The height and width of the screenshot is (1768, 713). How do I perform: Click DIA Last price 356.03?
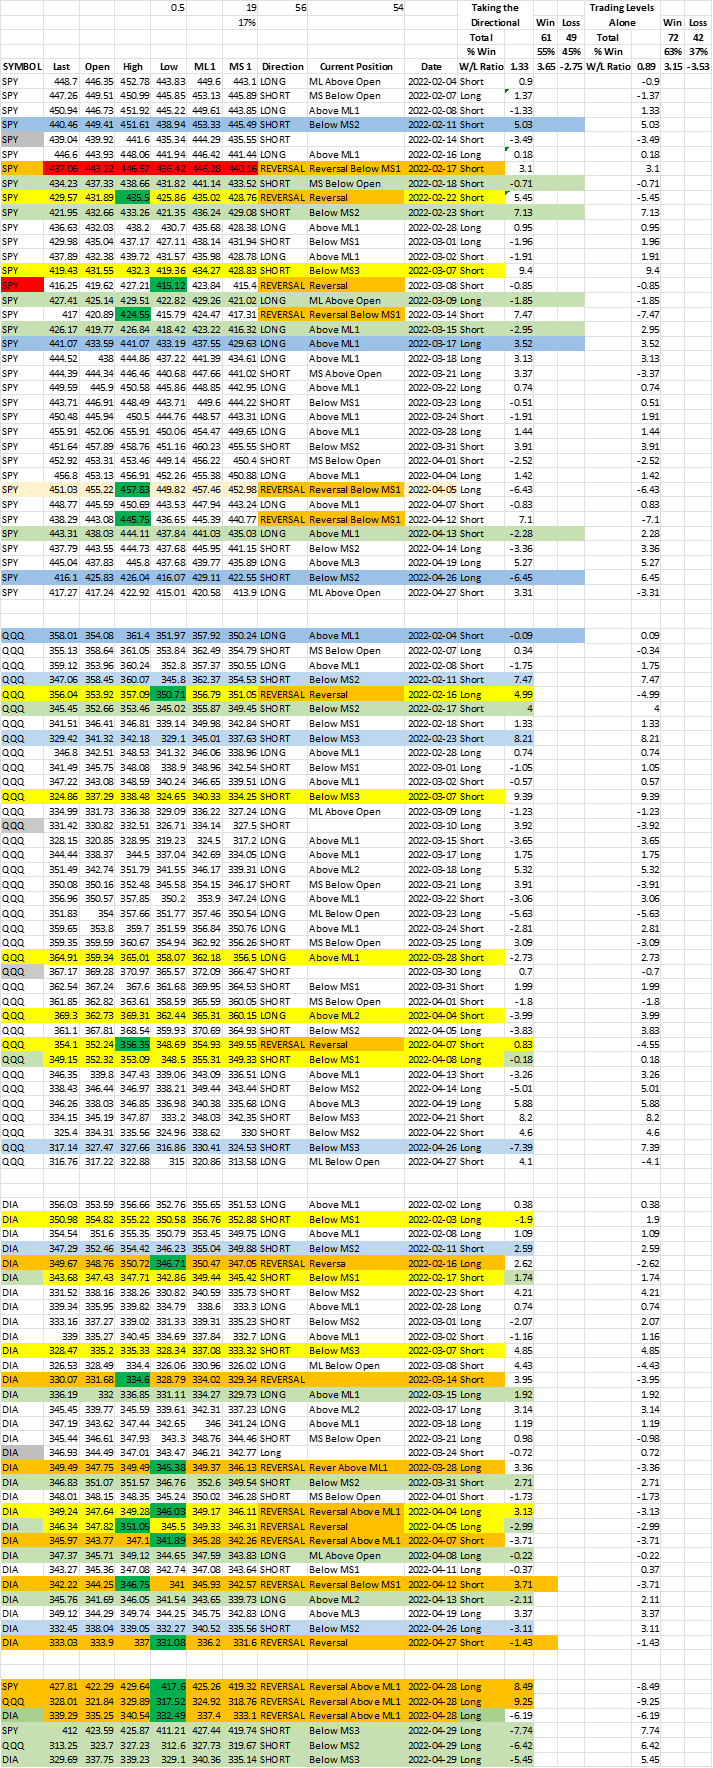(x=63, y=1205)
